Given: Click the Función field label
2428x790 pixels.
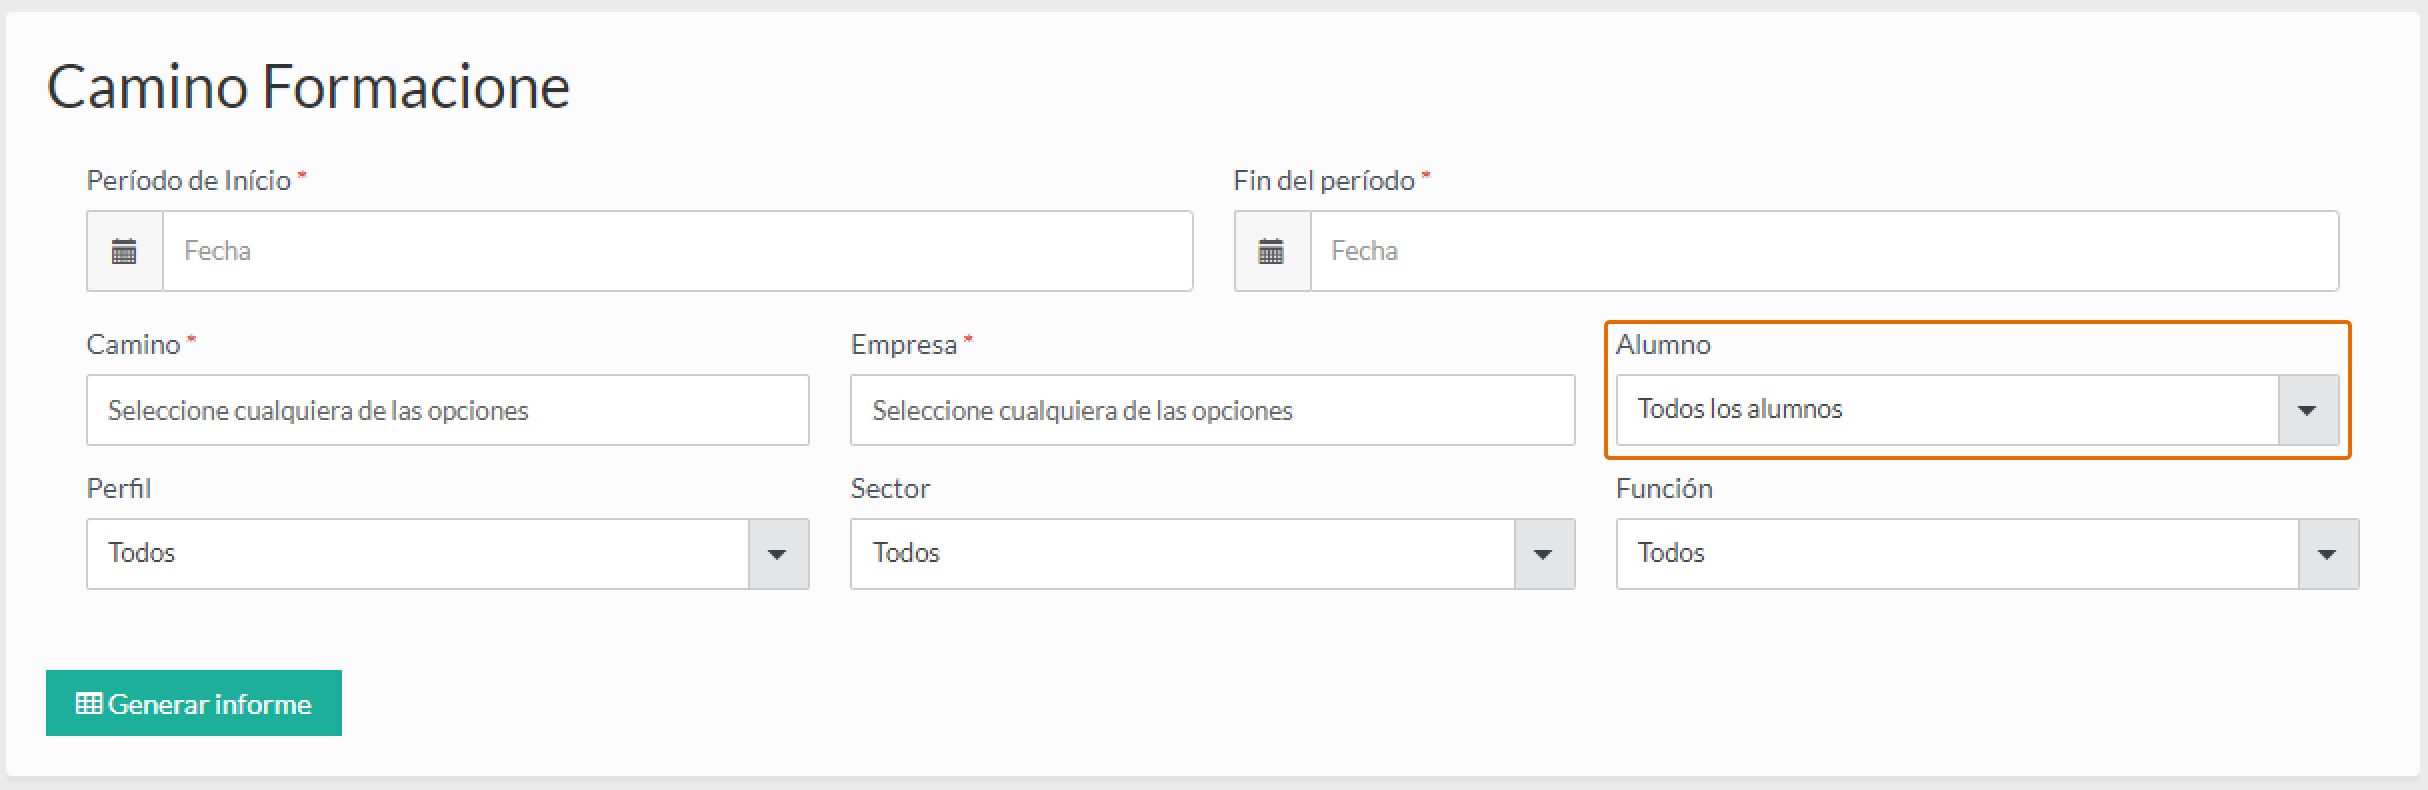Looking at the screenshot, I should (x=1664, y=489).
